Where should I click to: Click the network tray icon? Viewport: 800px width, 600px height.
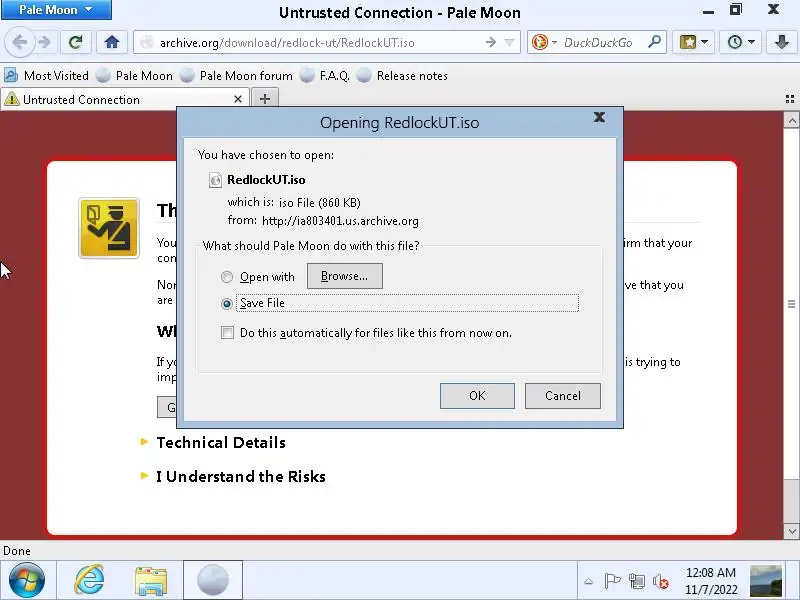pyautogui.click(x=636, y=581)
